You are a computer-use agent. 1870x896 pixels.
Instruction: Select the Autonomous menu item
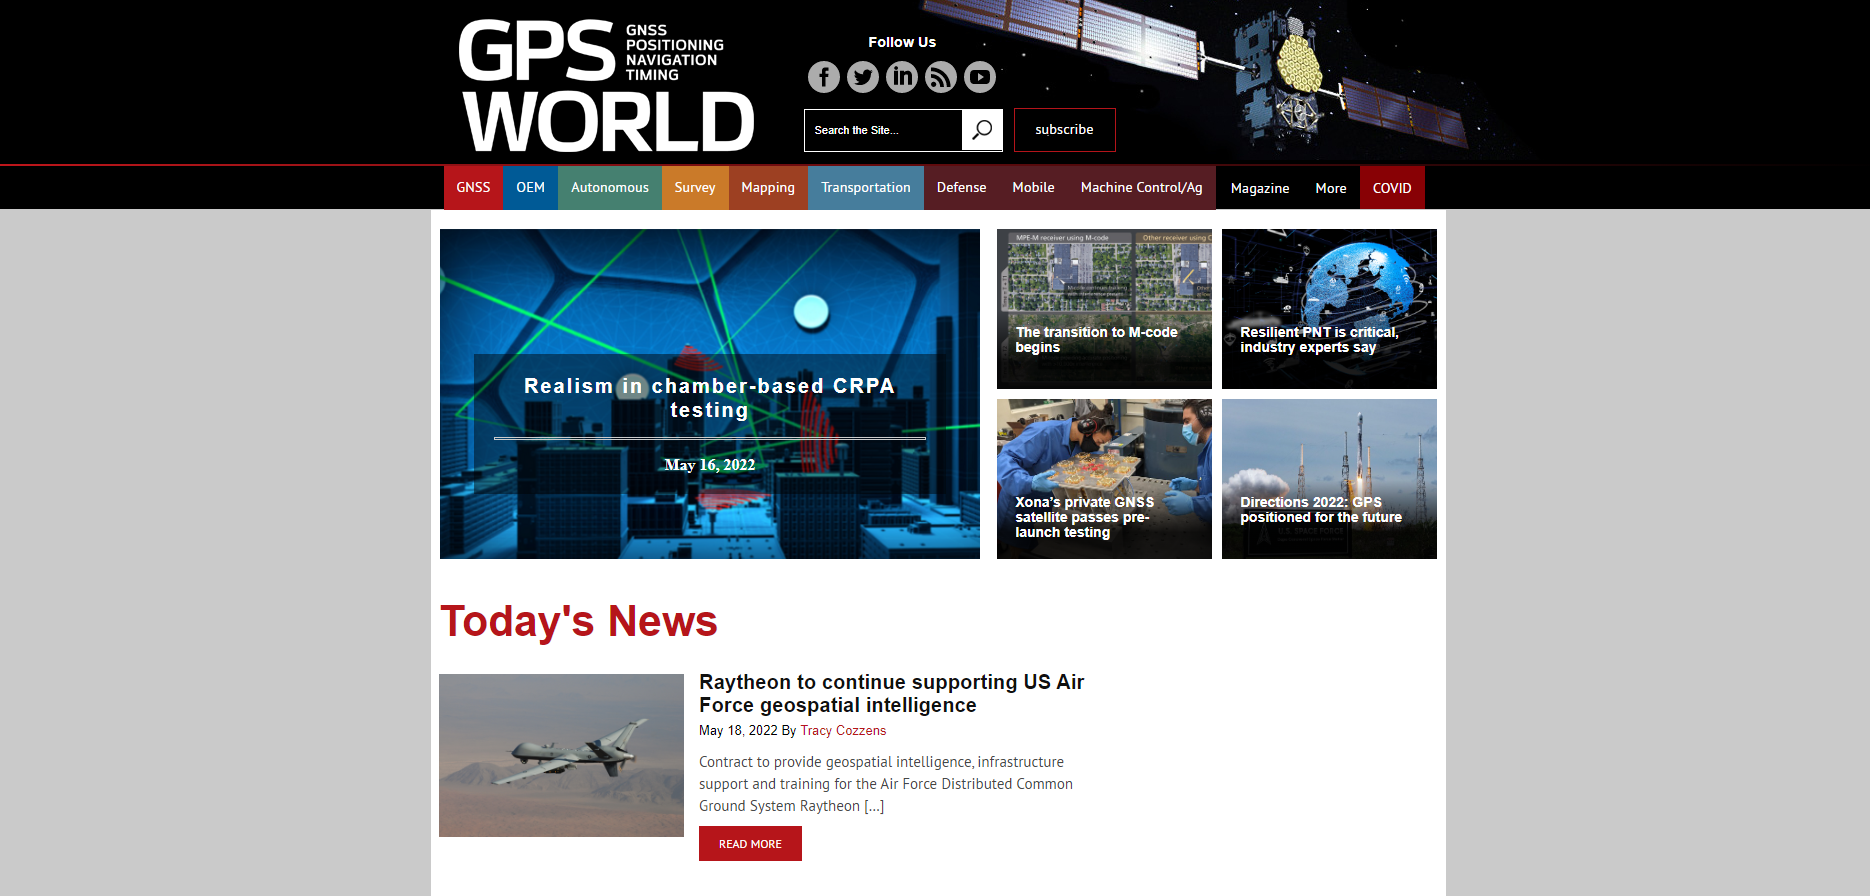609,188
